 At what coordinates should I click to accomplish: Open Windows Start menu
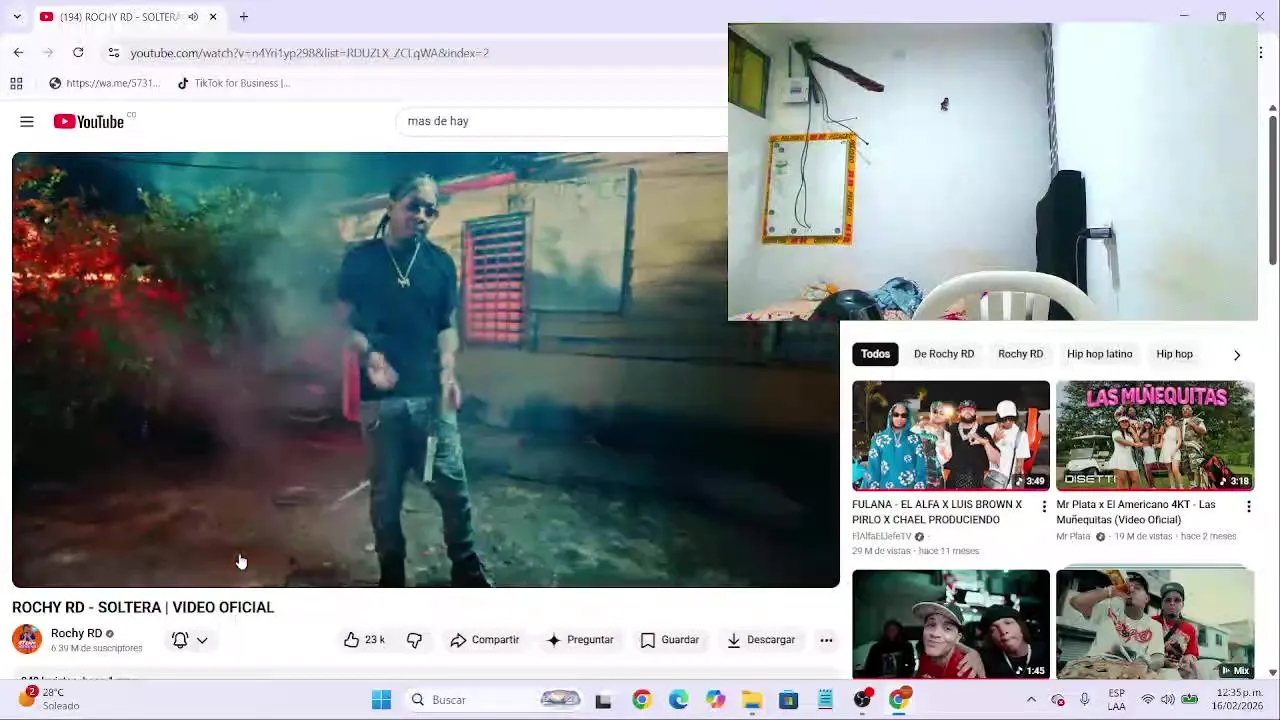coord(381,700)
